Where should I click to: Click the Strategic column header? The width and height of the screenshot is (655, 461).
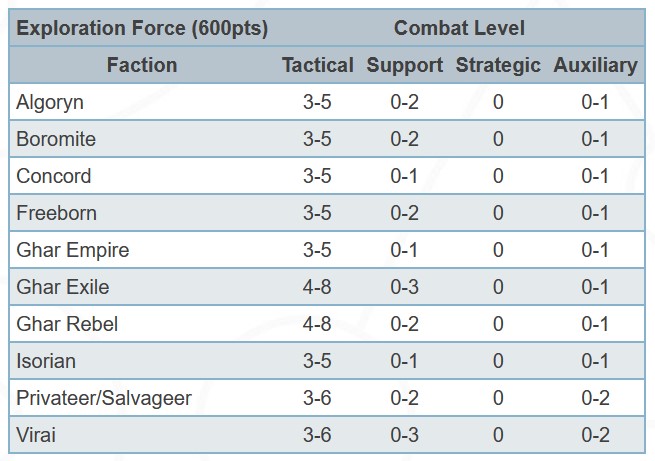497,65
